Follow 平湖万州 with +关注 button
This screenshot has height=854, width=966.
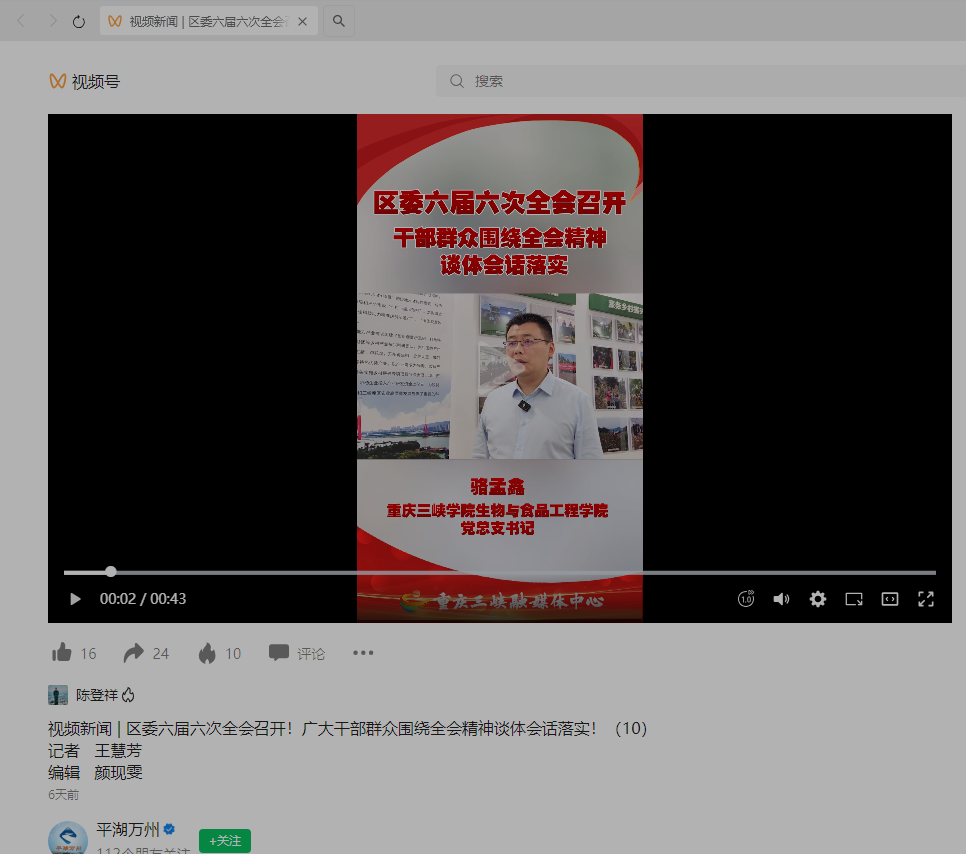tap(225, 840)
